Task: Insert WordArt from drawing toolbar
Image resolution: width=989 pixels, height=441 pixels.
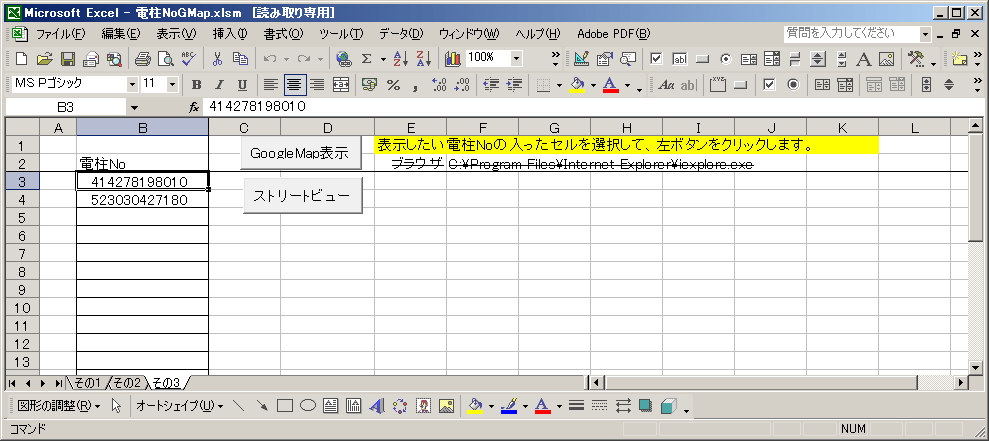Action: 377,406
